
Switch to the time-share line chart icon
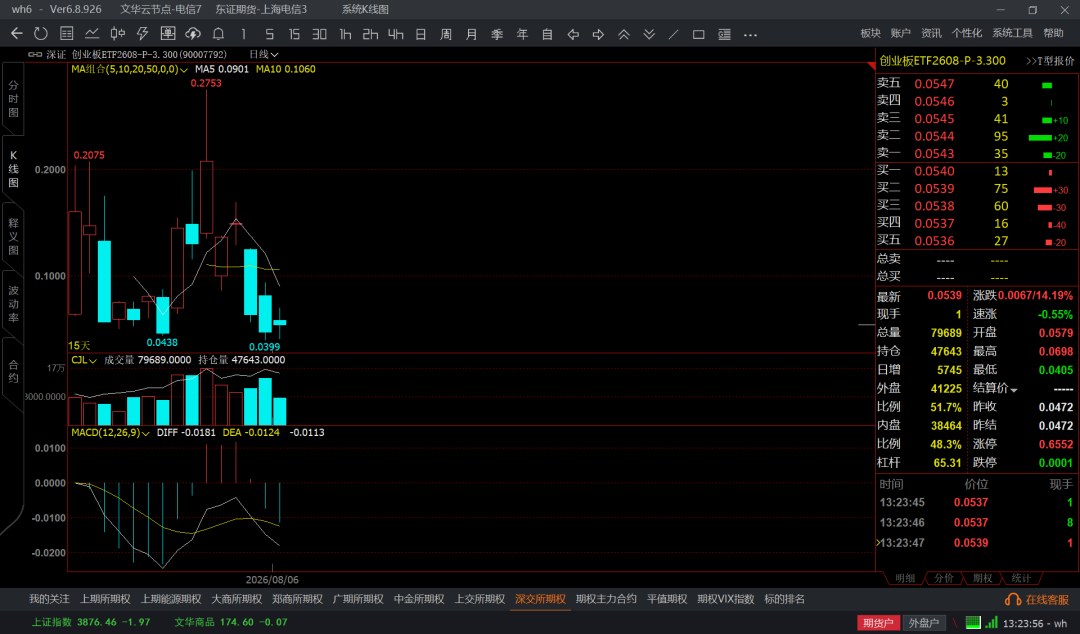[x=92, y=33]
